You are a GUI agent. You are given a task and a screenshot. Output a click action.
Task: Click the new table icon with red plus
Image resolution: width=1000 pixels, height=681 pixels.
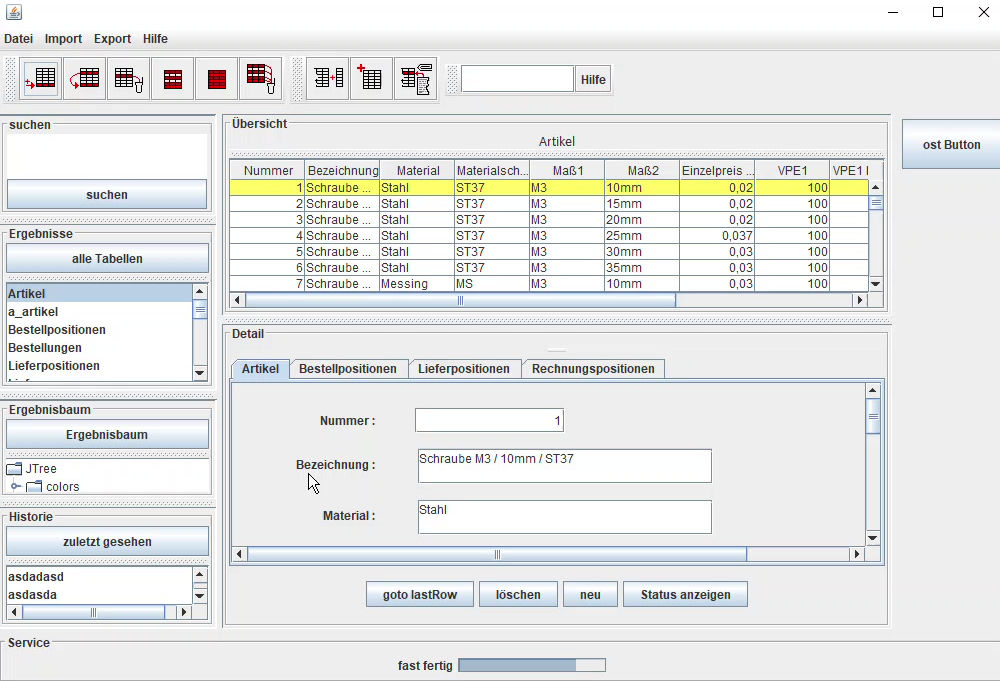(371, 79)
